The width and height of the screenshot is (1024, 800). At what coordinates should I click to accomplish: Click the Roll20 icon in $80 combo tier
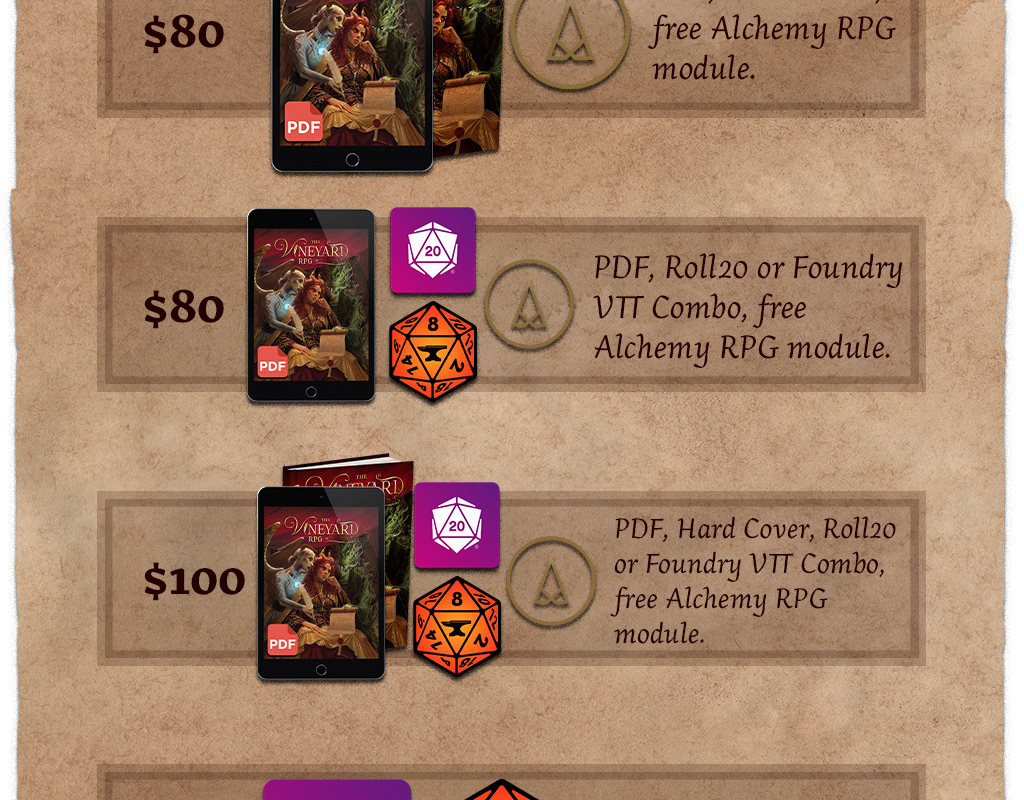tap(432, 251)
